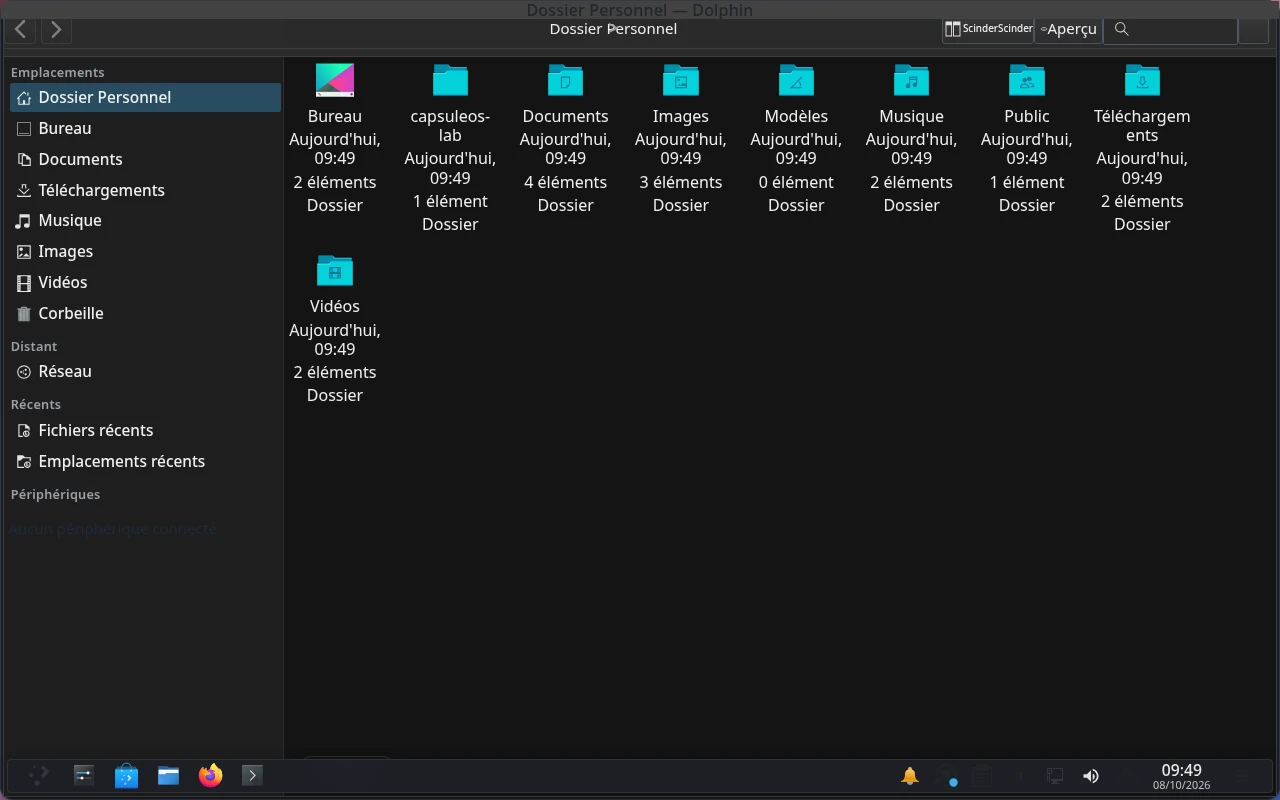This screenshot has width=1280, height=800.
Task: Open Bureau in the Emplacements sidebar
Action: point(146,128)
